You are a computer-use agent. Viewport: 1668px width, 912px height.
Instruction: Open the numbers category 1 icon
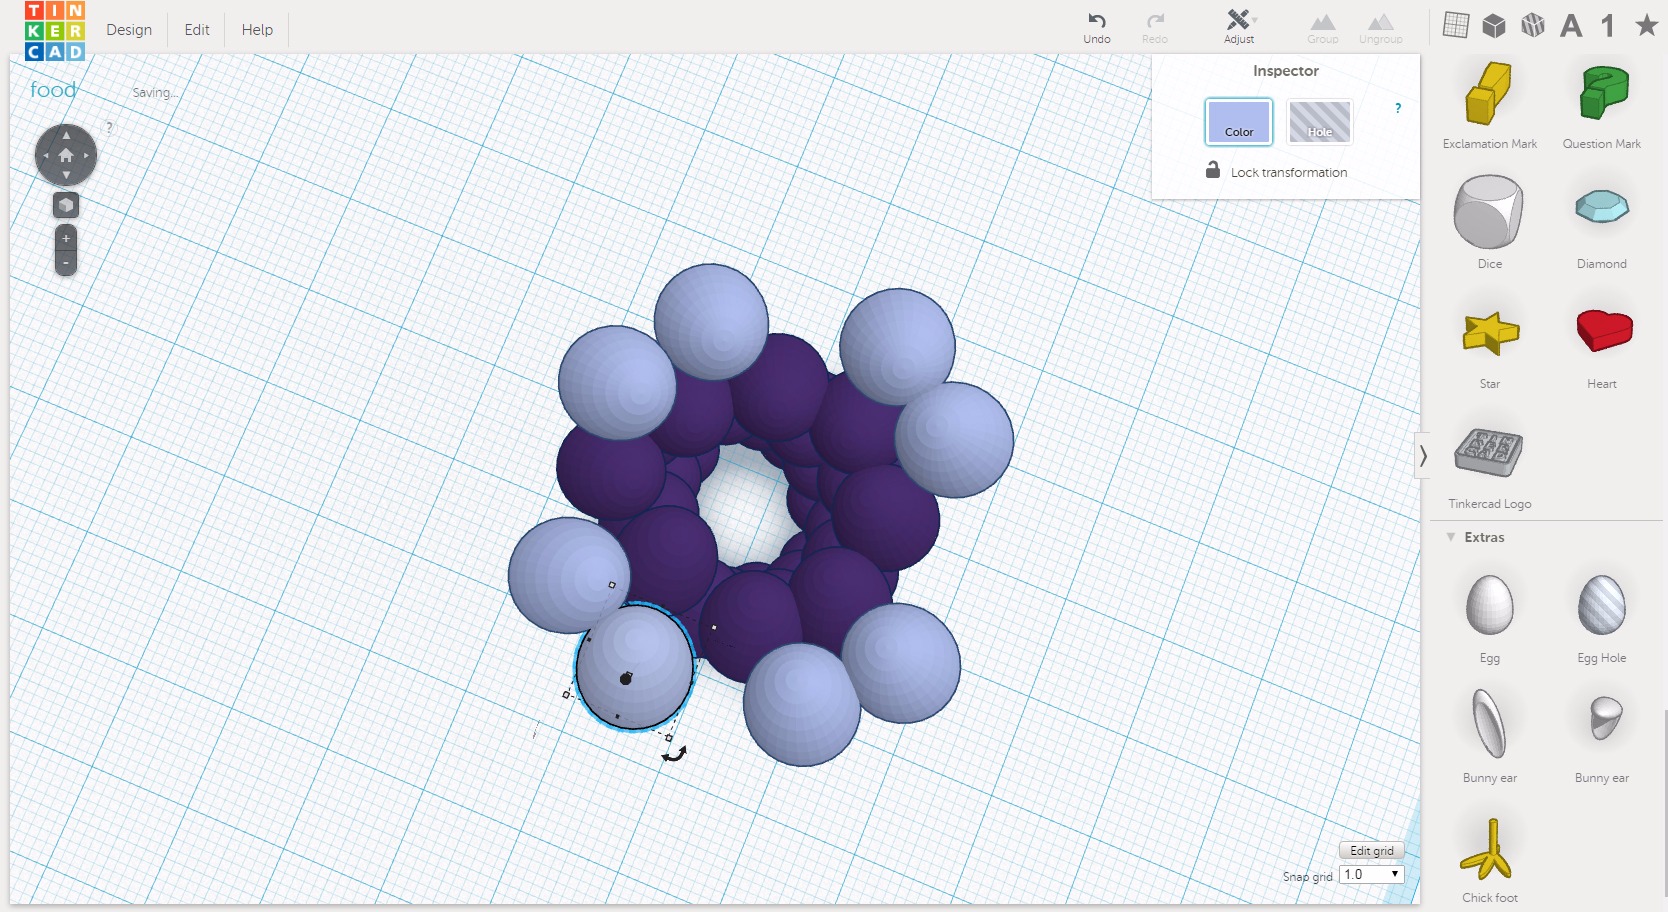coord(1608,25)
